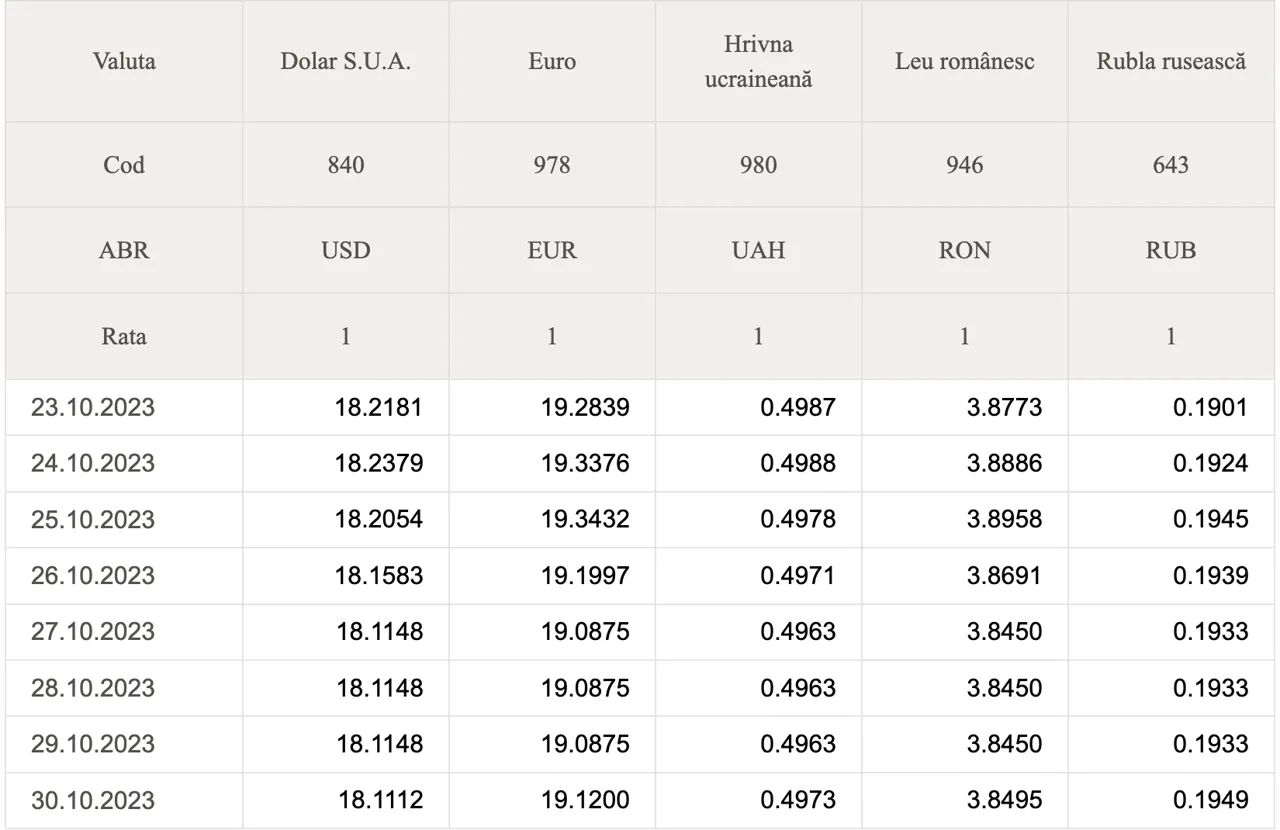Select UAH rate 0.4987
This screenshot has height=830, width=1280.
(x=797, y=408)
